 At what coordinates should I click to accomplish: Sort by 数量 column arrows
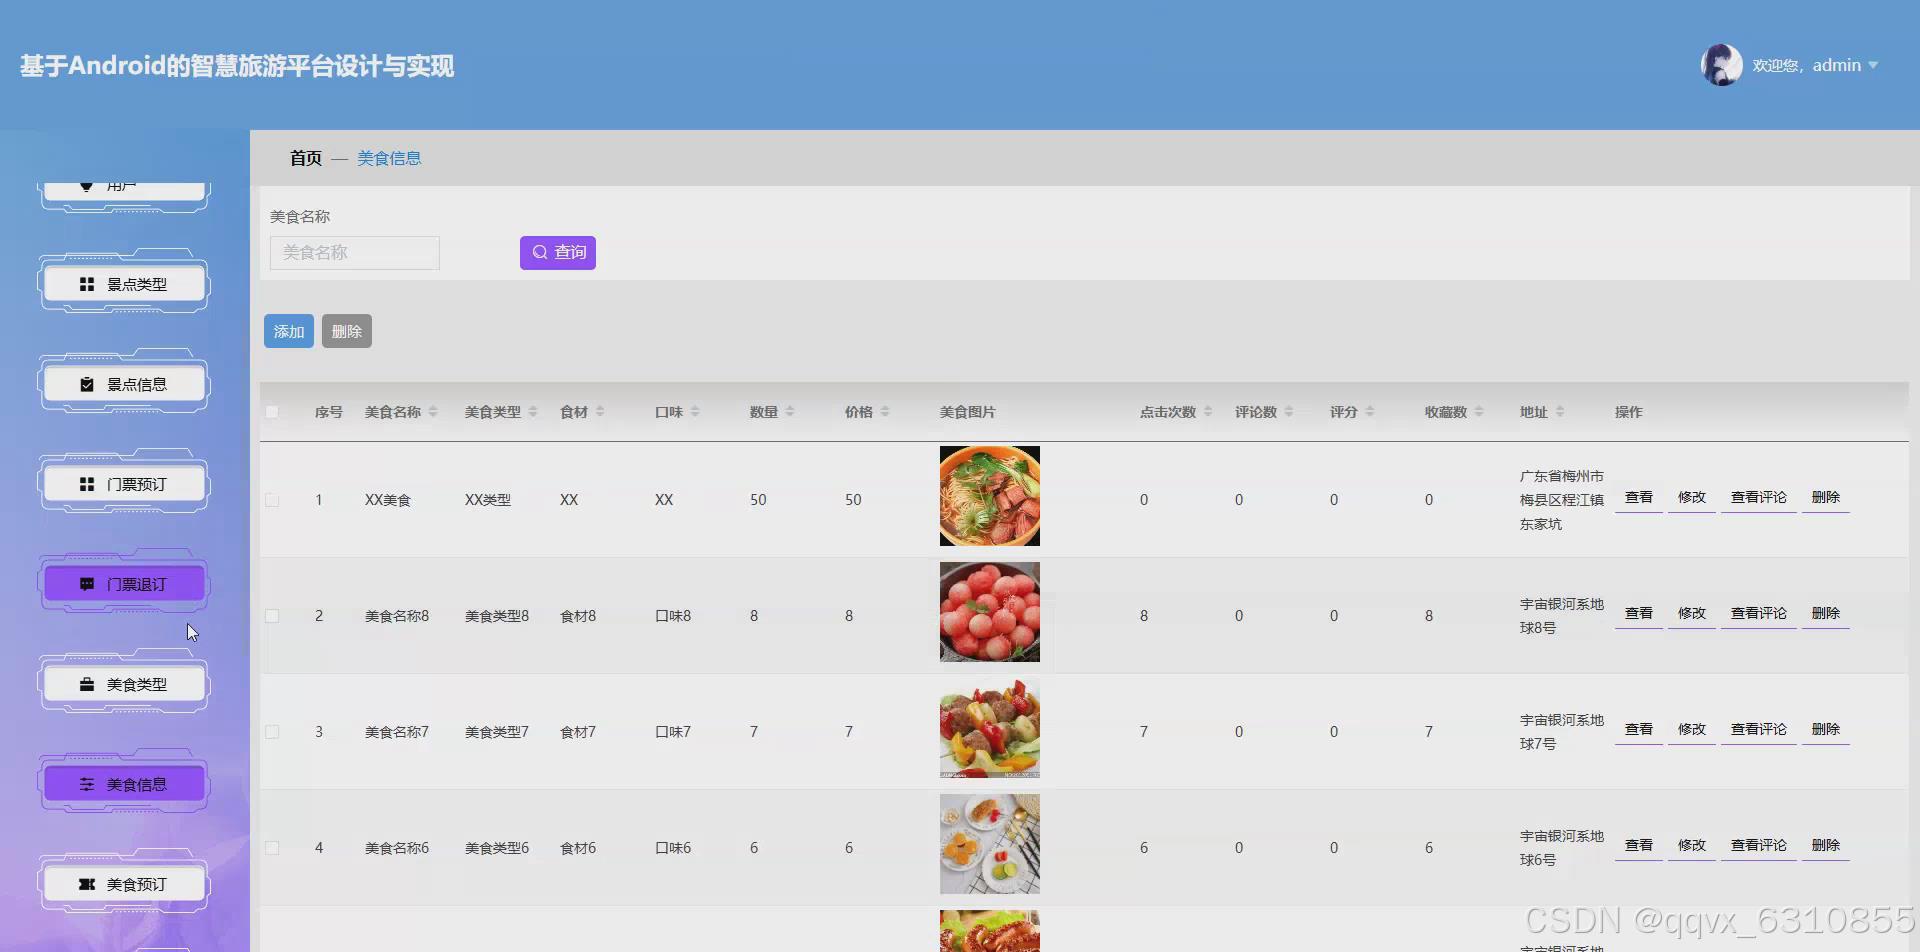(x=790, y=412)
